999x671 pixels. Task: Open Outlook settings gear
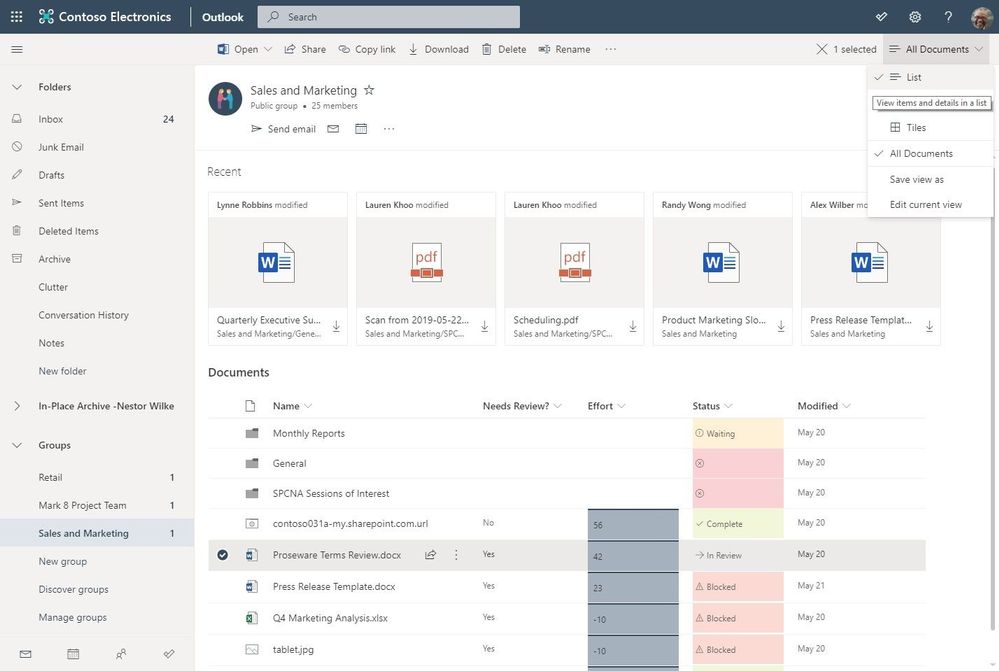(913, 15)
